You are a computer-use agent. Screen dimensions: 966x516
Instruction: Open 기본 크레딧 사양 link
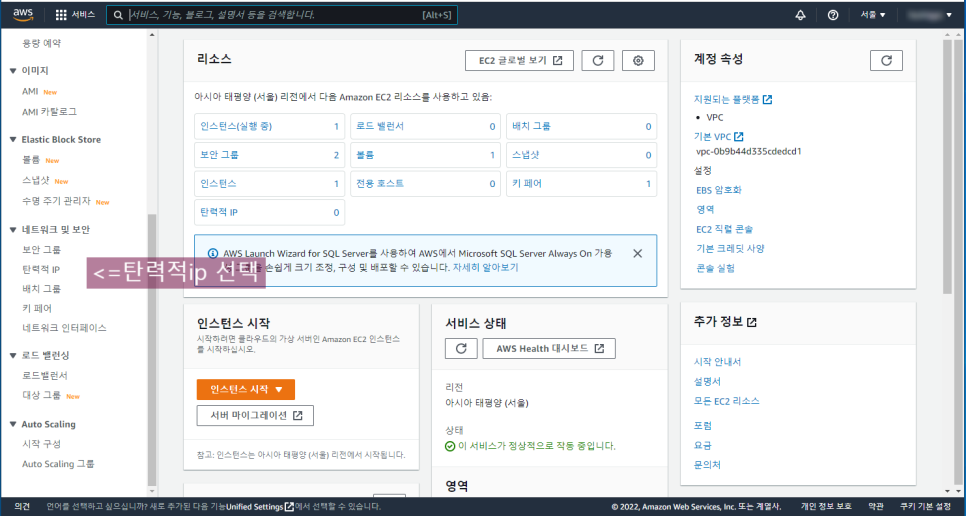tap(730, 249)
